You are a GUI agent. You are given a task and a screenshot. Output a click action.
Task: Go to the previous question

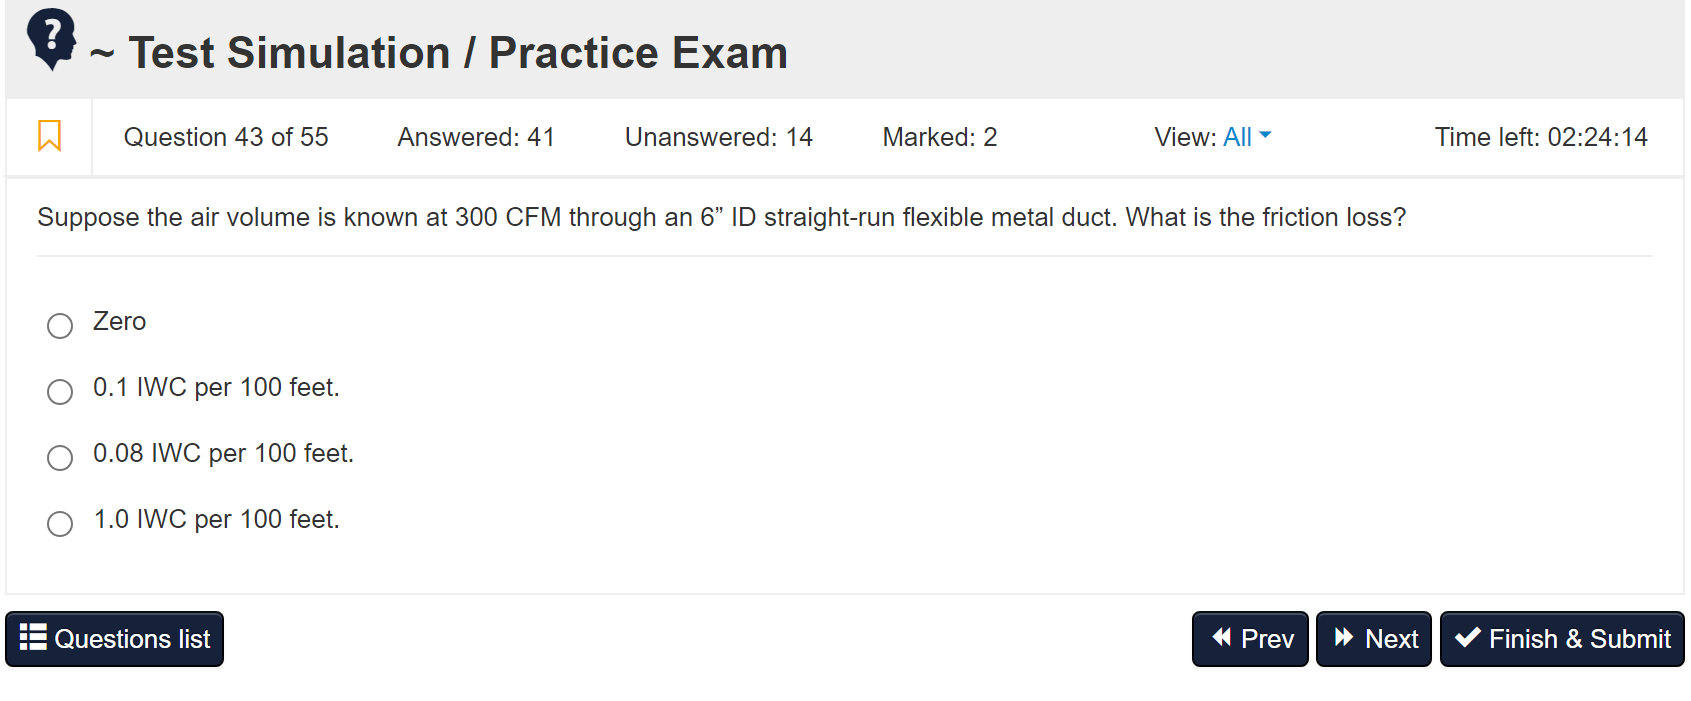click(1250, 639)
